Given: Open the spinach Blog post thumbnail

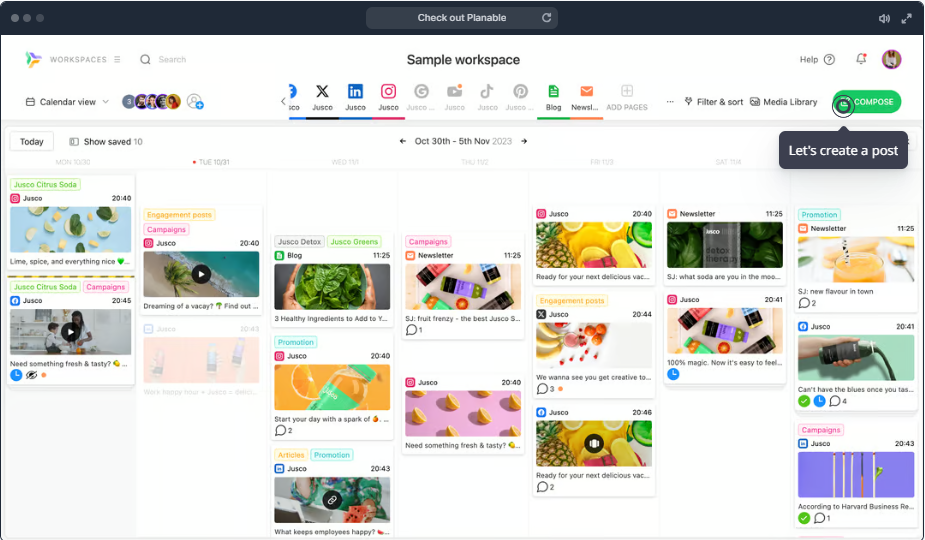Looking at the screenshot, I should click(x=332, y=286).
